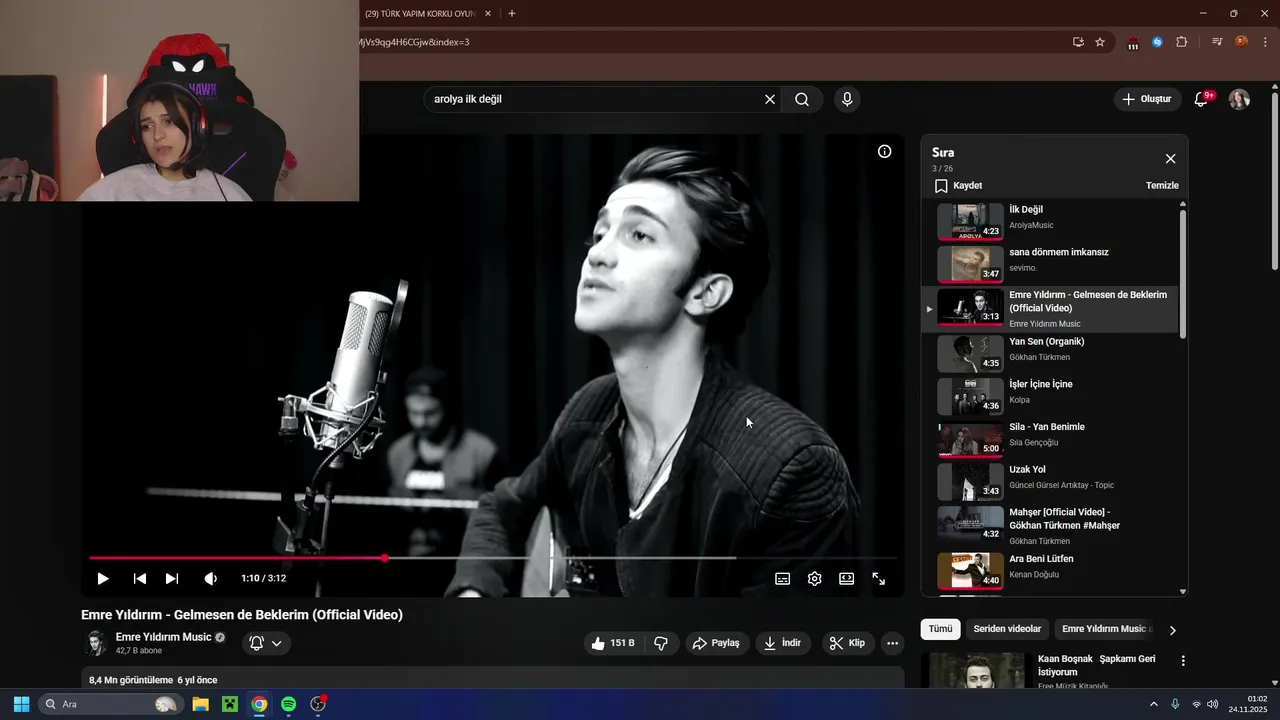Image resolution: width=1280 pixels, height=720 pixels.
Task: Open a new browser tab with plus
Action: coord(512,14)
